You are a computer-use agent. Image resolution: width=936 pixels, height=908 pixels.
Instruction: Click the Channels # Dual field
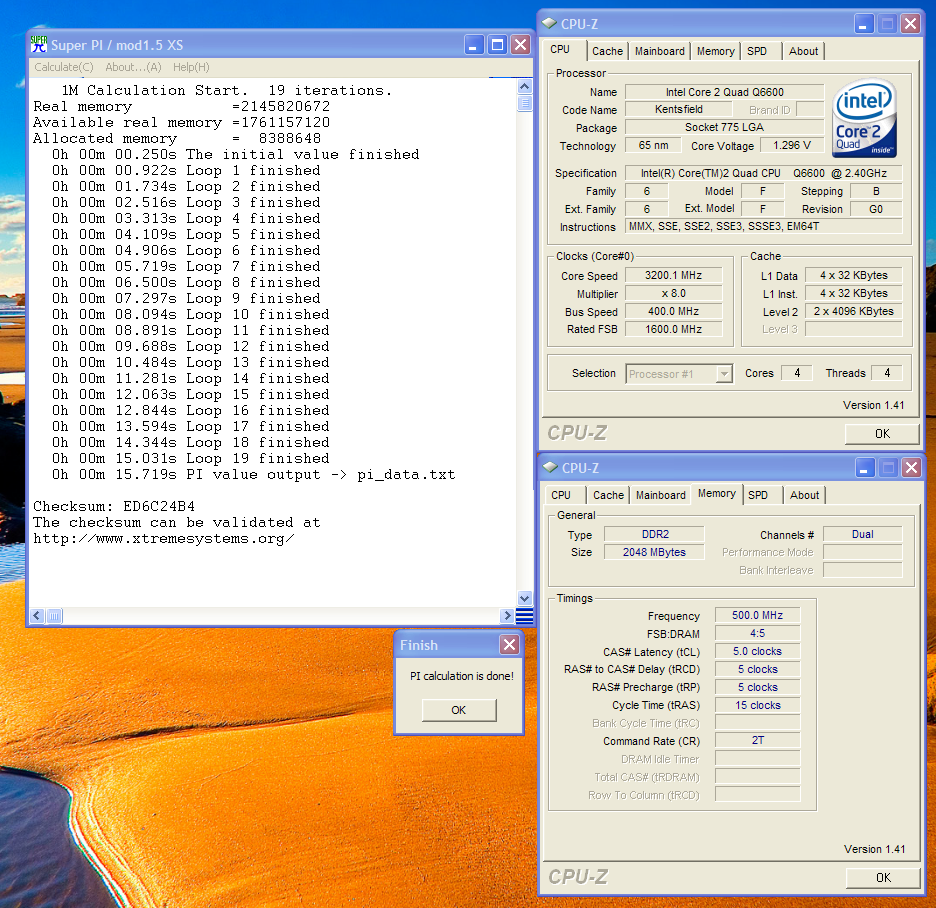(863, 534)
